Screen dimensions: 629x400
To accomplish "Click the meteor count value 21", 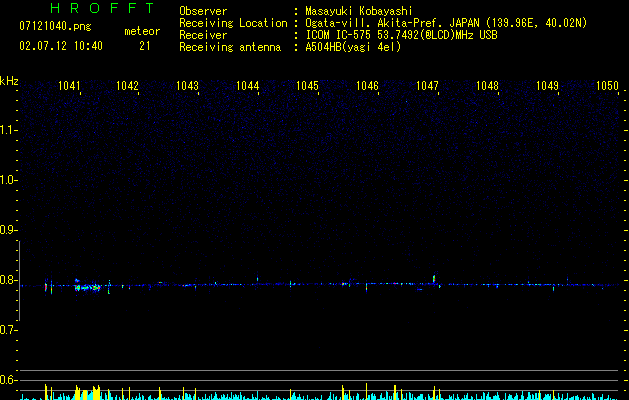I will point(145,46).
